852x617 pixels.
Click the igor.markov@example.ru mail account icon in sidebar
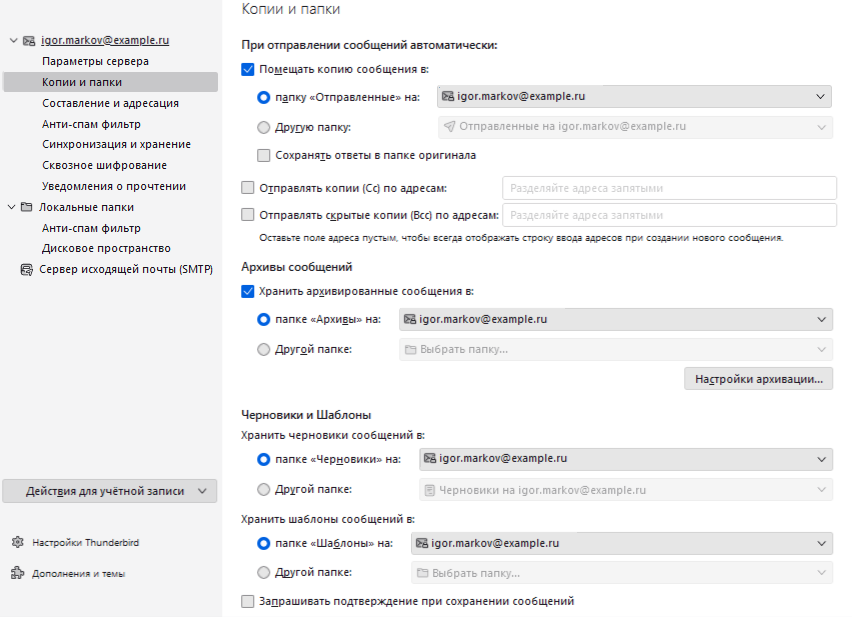click(x=28, y=41)
